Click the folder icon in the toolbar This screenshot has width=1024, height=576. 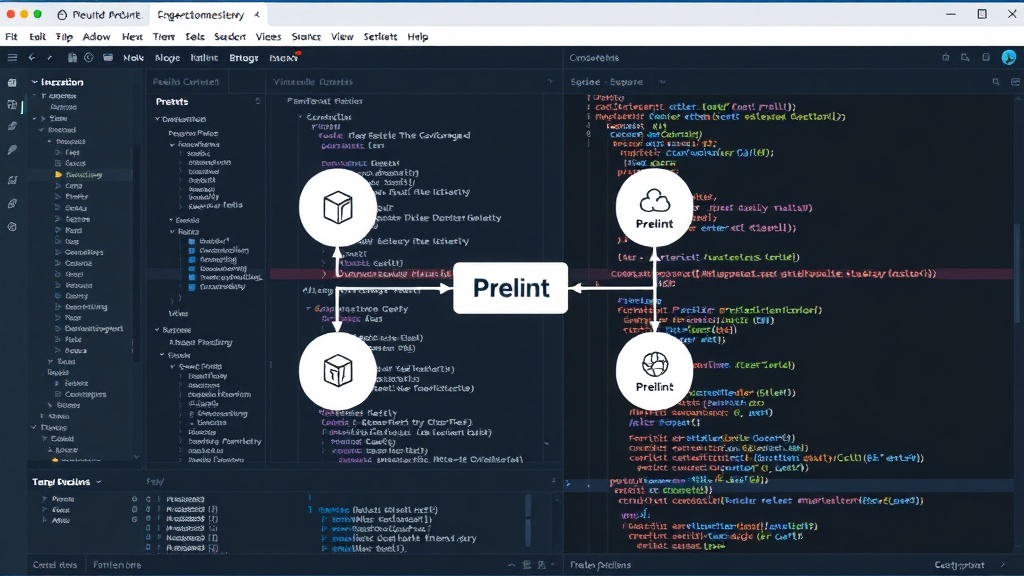[108, 57]
